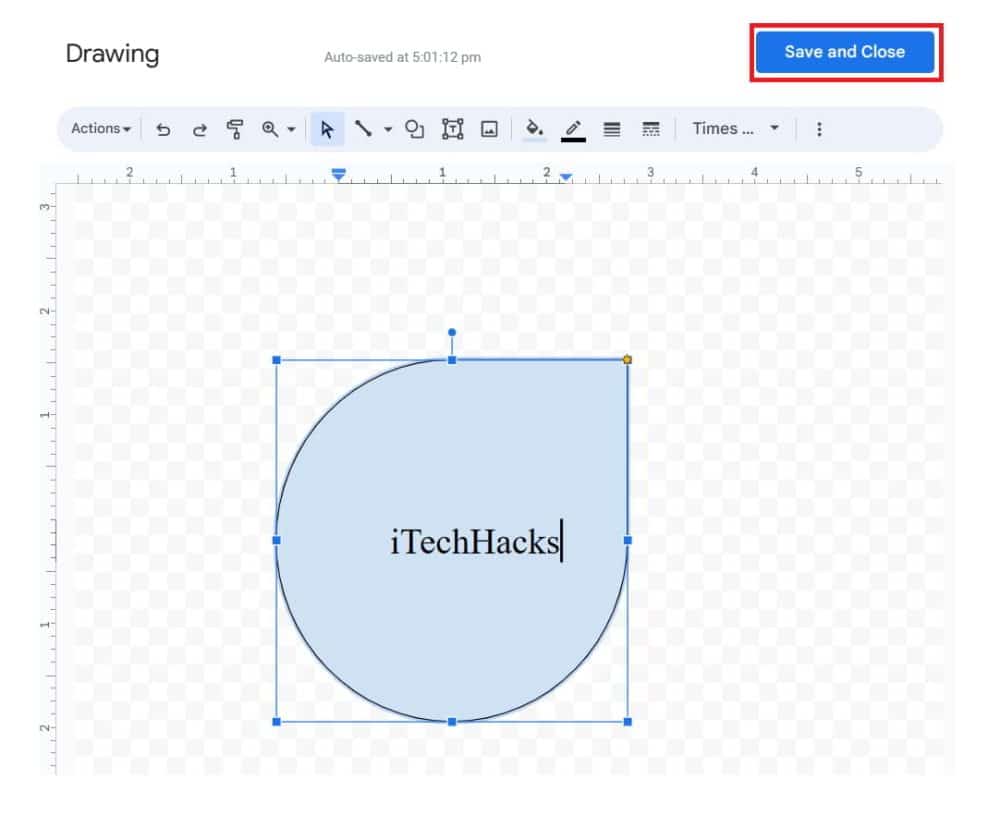Click the Redo icon

199,128
